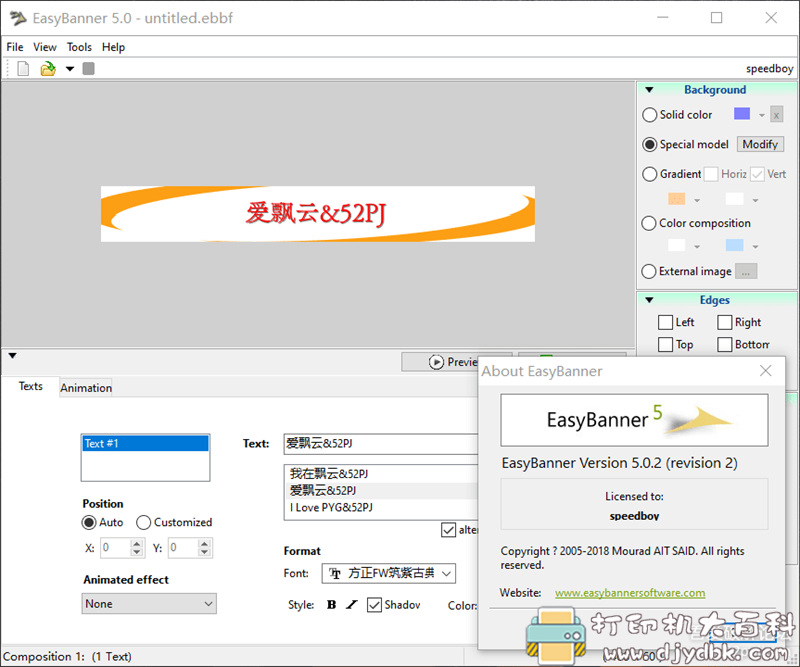Toggle the Italic style icon
This screenshot has width=800, height=667.
[x=352, y=605]
